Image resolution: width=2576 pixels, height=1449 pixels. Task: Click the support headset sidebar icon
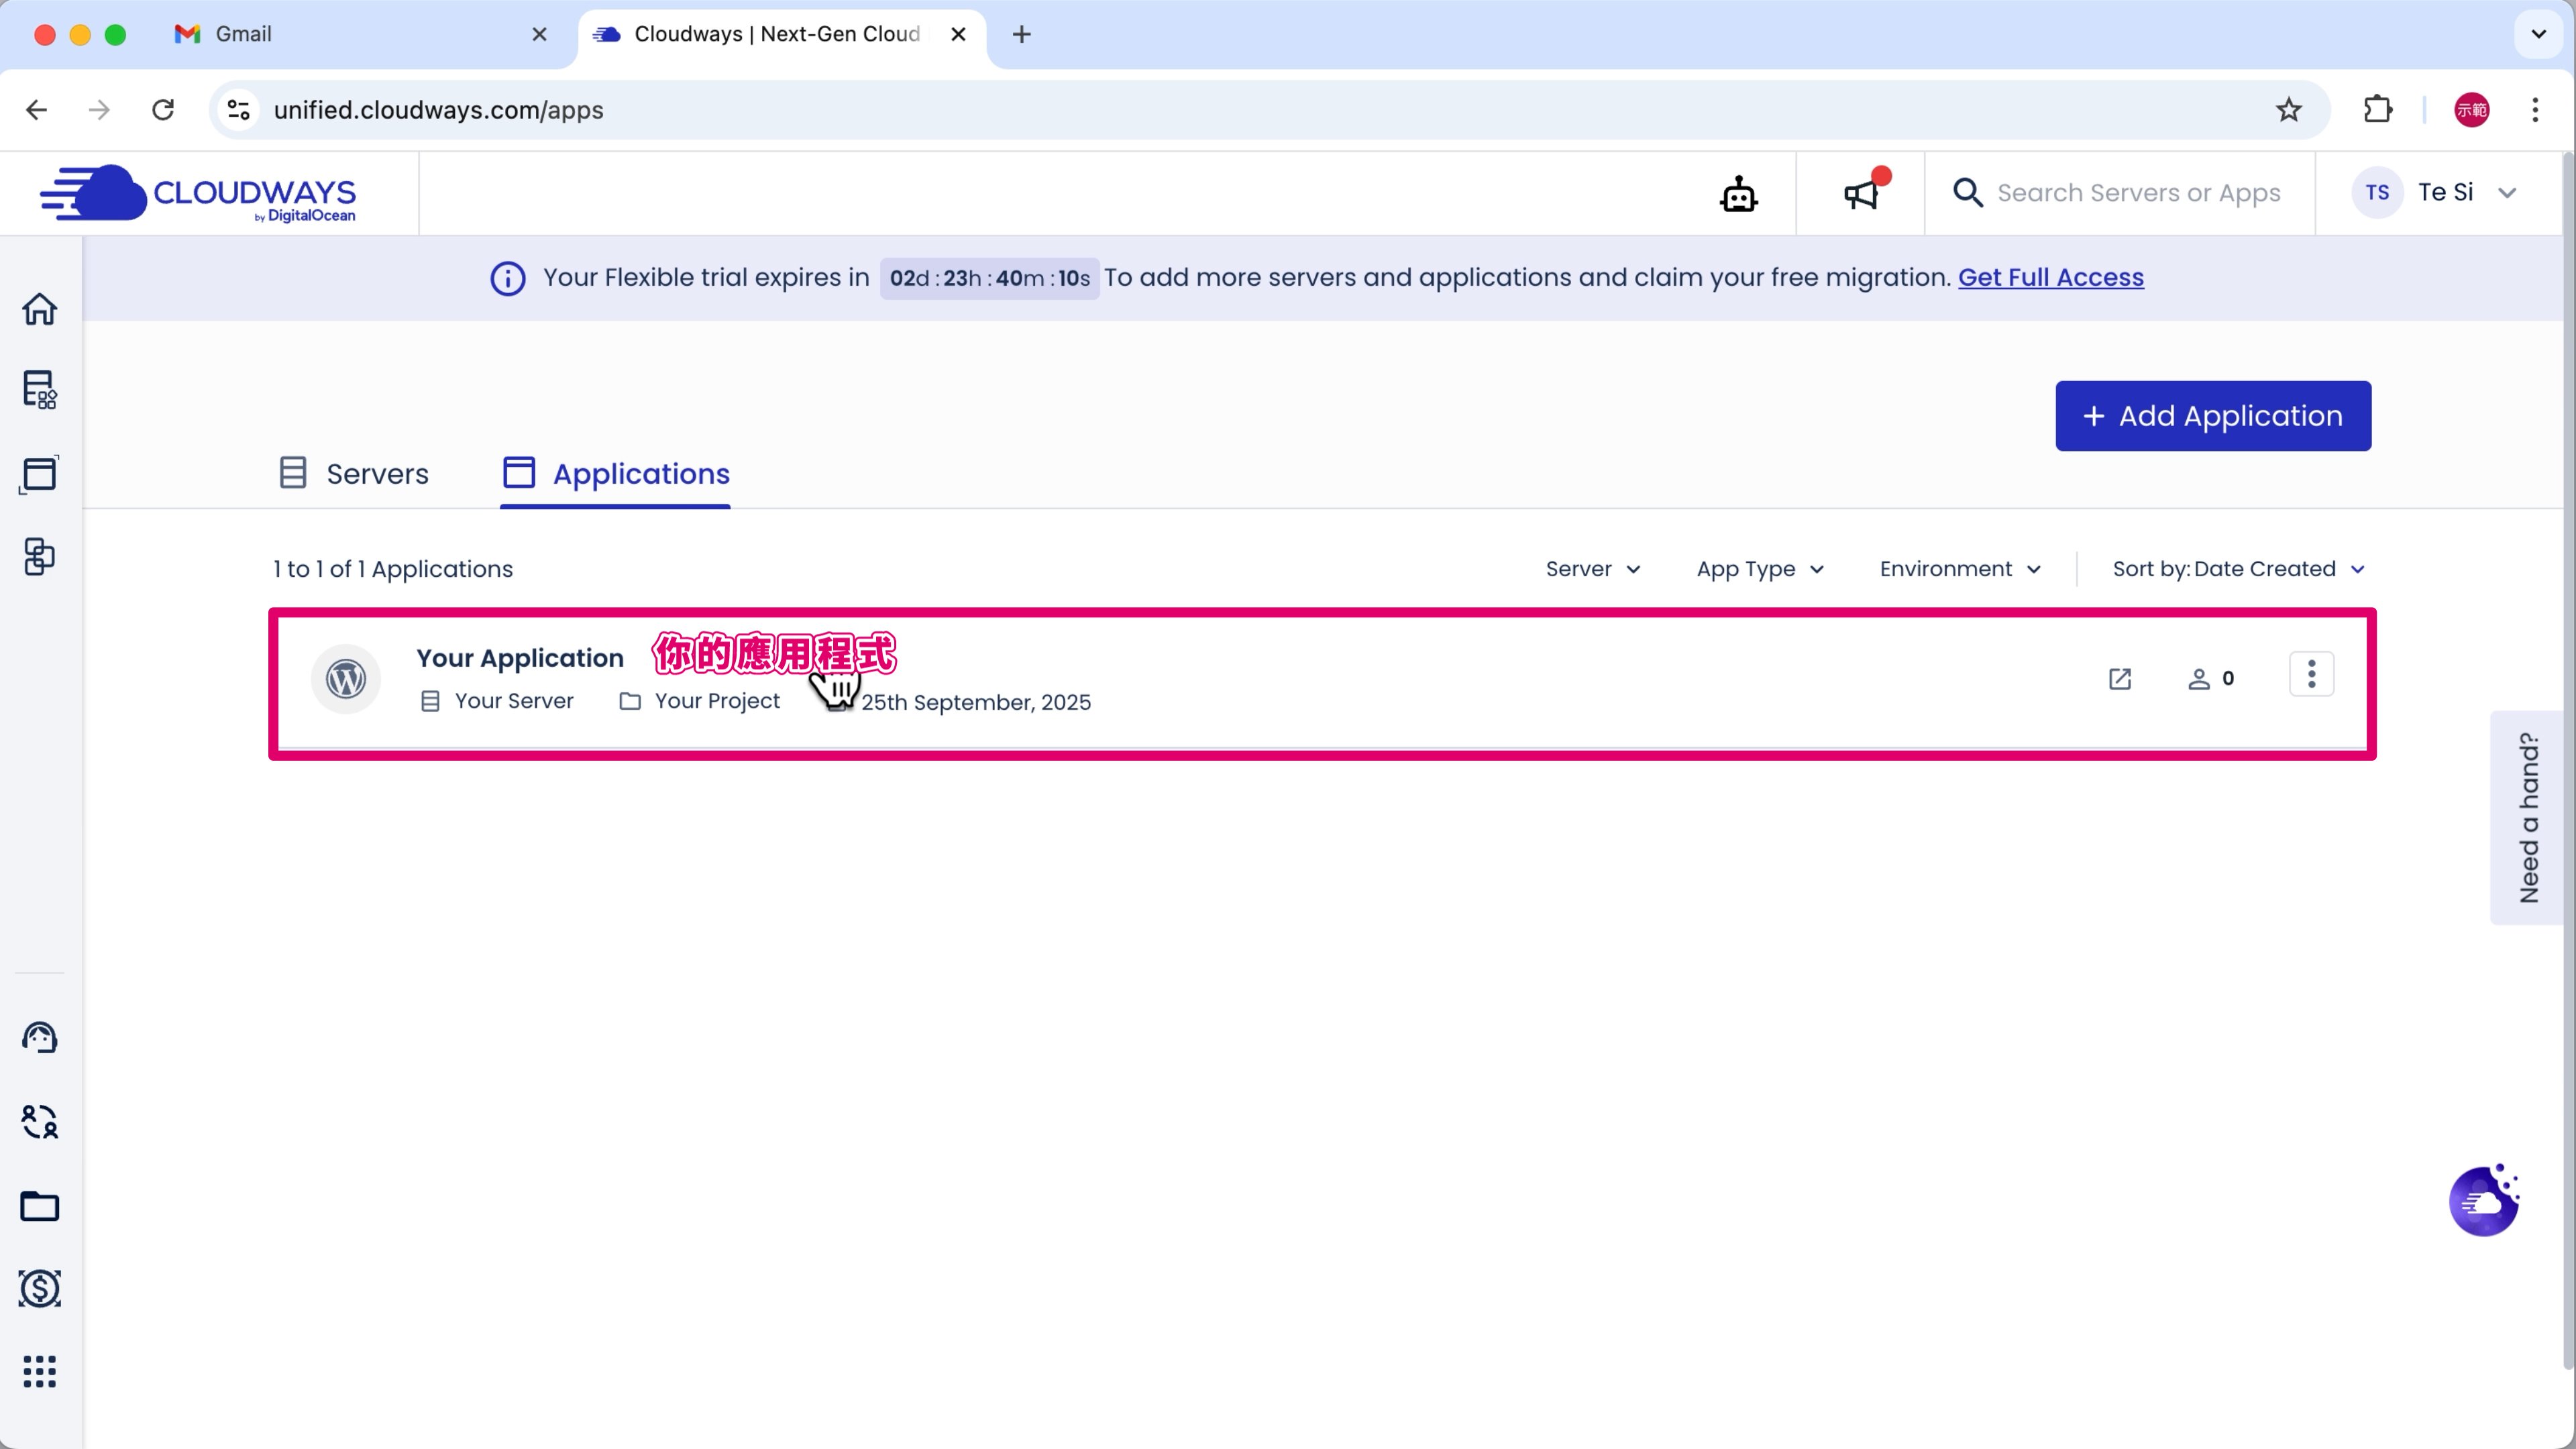coord(40,1037)
